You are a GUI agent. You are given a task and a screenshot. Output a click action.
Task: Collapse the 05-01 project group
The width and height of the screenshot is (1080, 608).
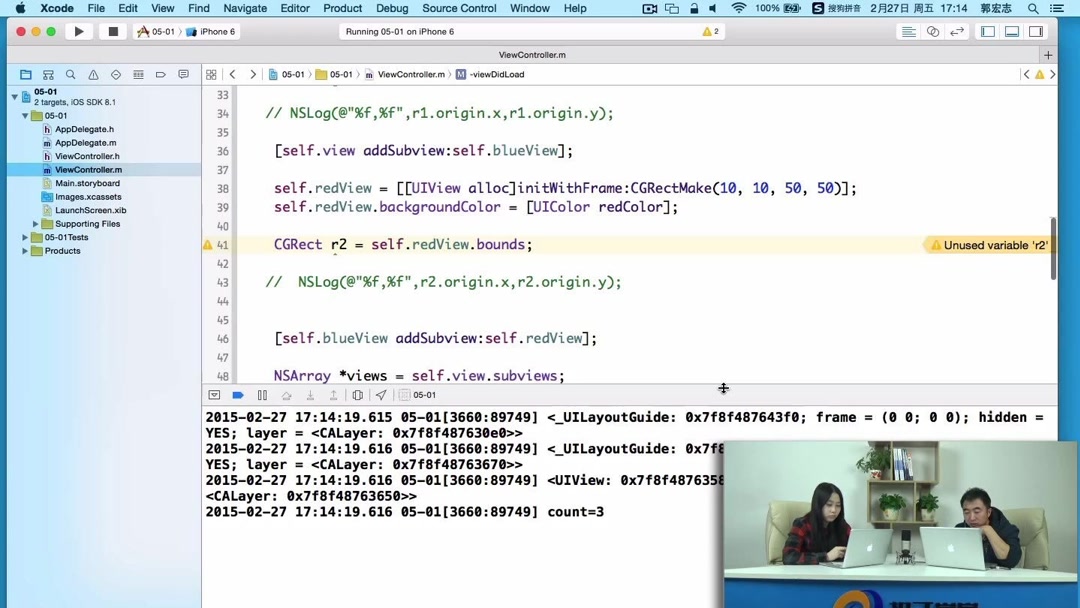tap(24, 115)
